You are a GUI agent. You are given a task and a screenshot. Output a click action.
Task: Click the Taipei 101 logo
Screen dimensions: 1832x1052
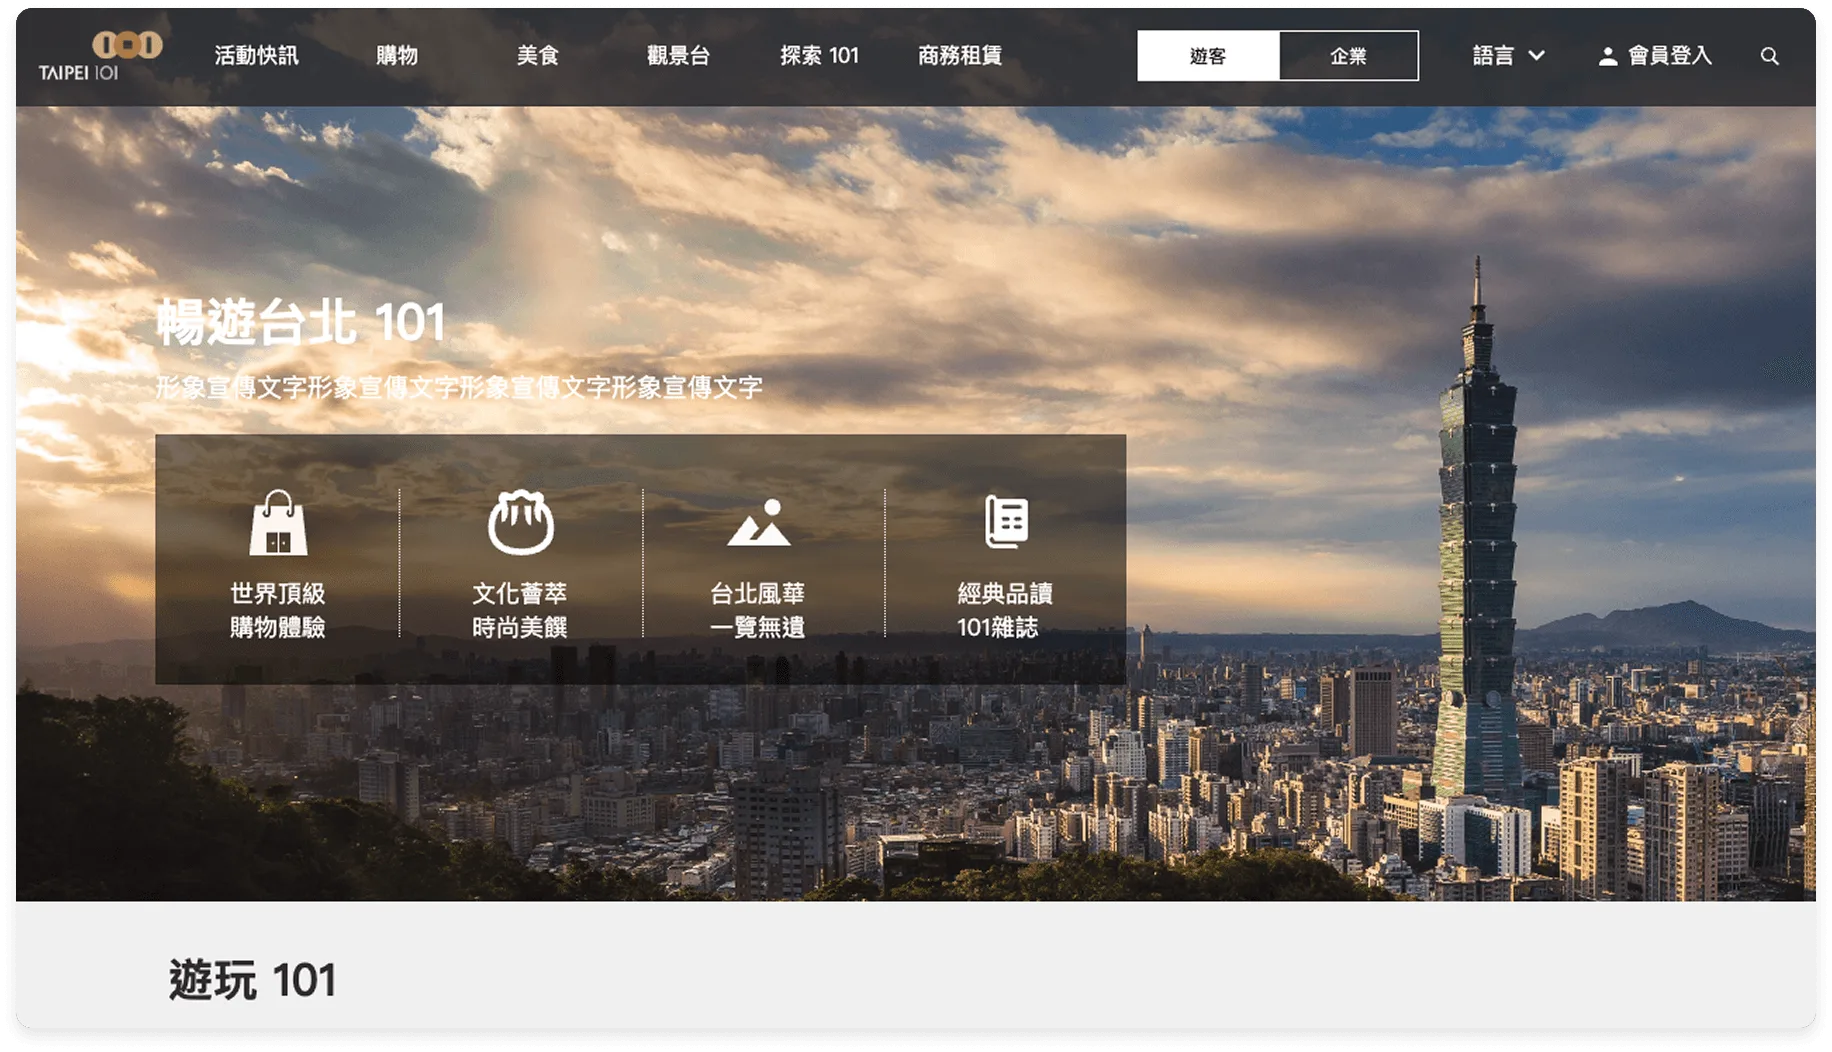(99, 56)
